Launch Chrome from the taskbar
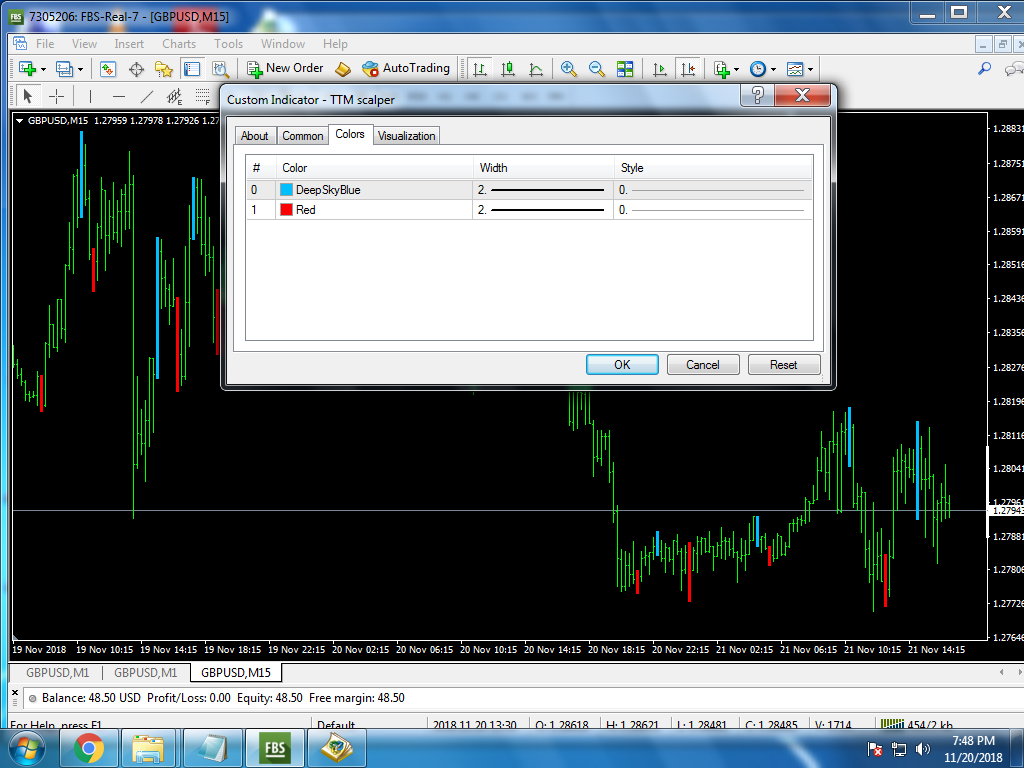Image resolution: width=1024 pixels, height=768 pixels. coord(88,748)
